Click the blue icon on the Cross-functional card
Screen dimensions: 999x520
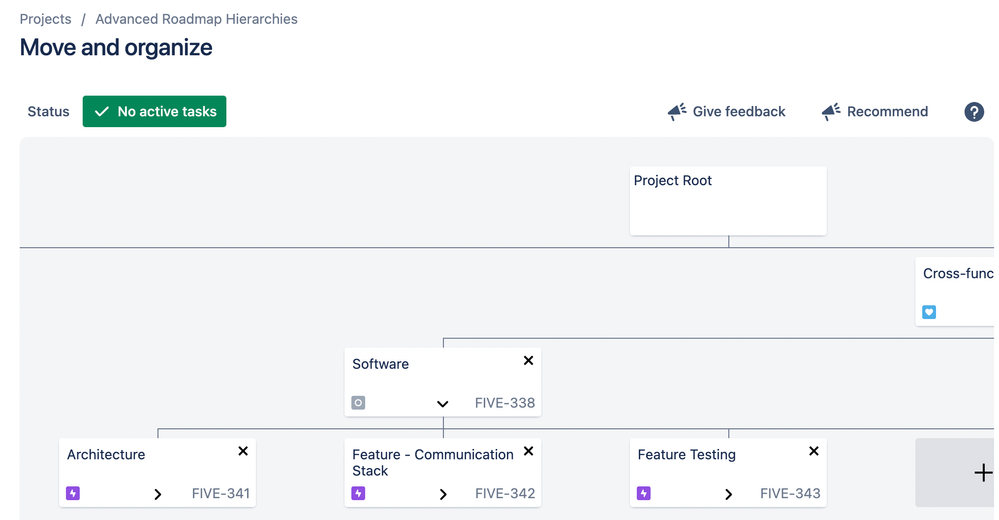tap(929, 312)
